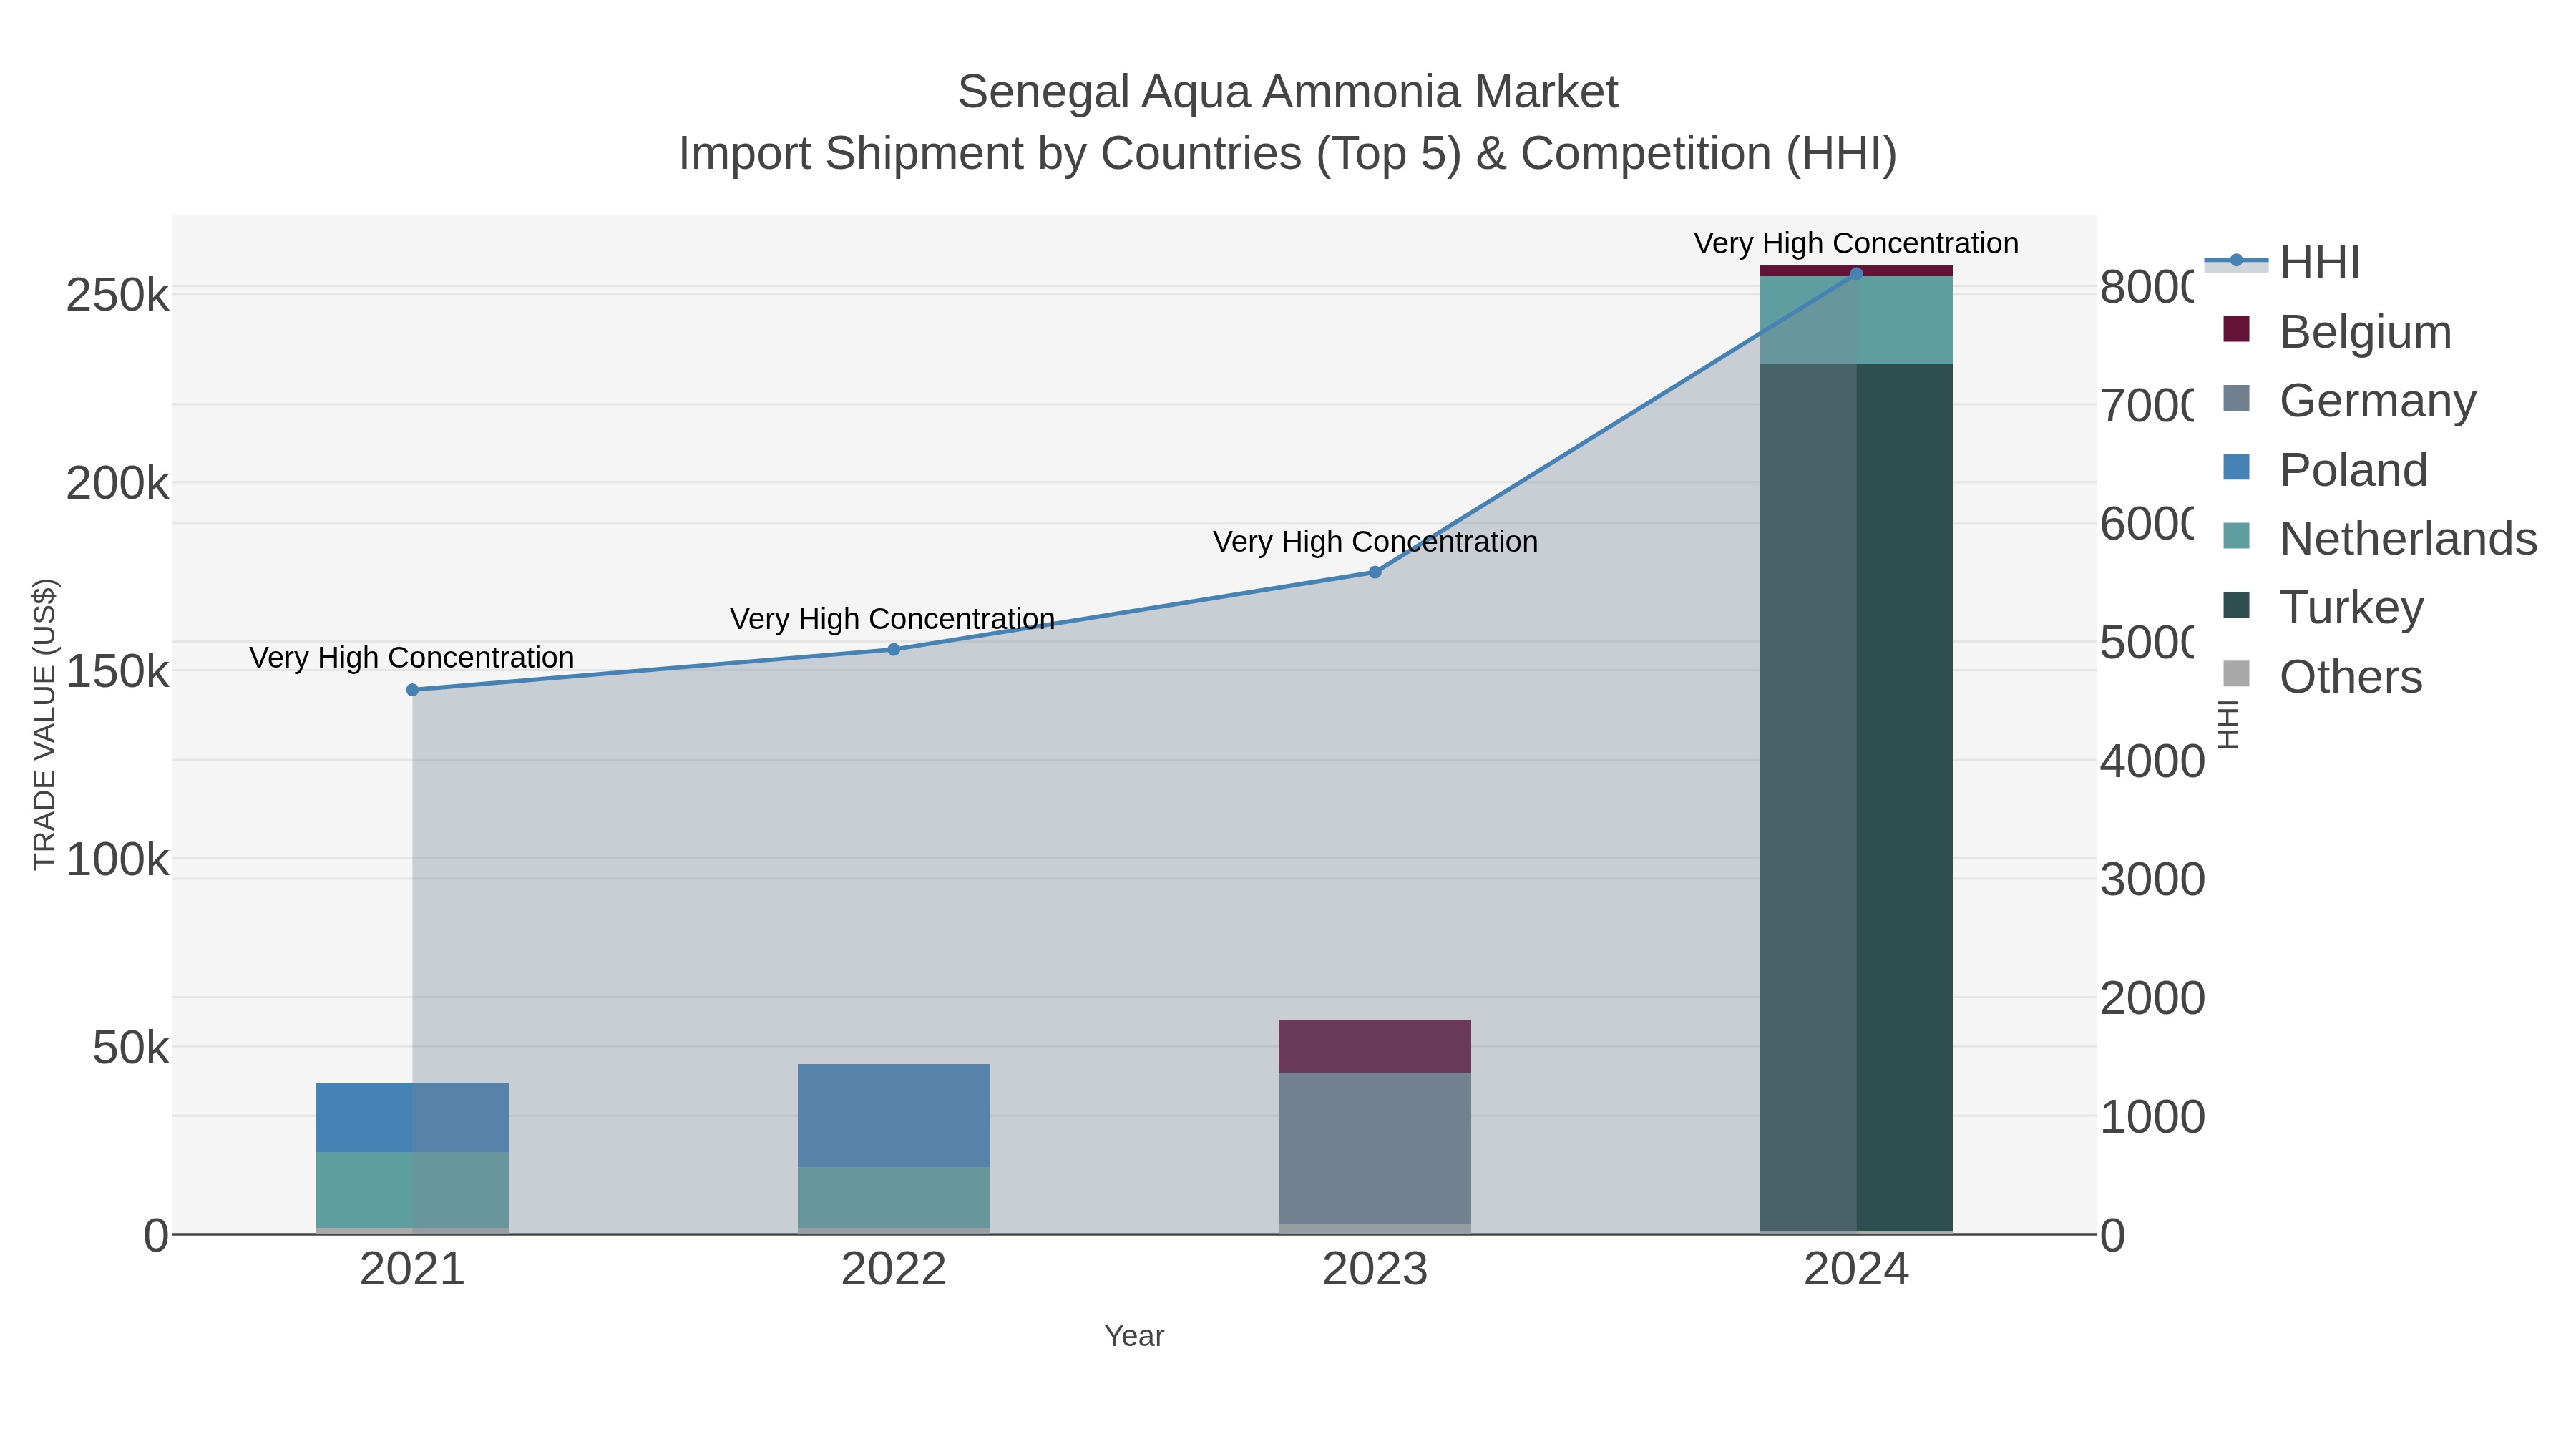Click the 50k left axis tick label
Image resolution: width=2576 pixels, height=1449 pixels.
(131, 1048)
